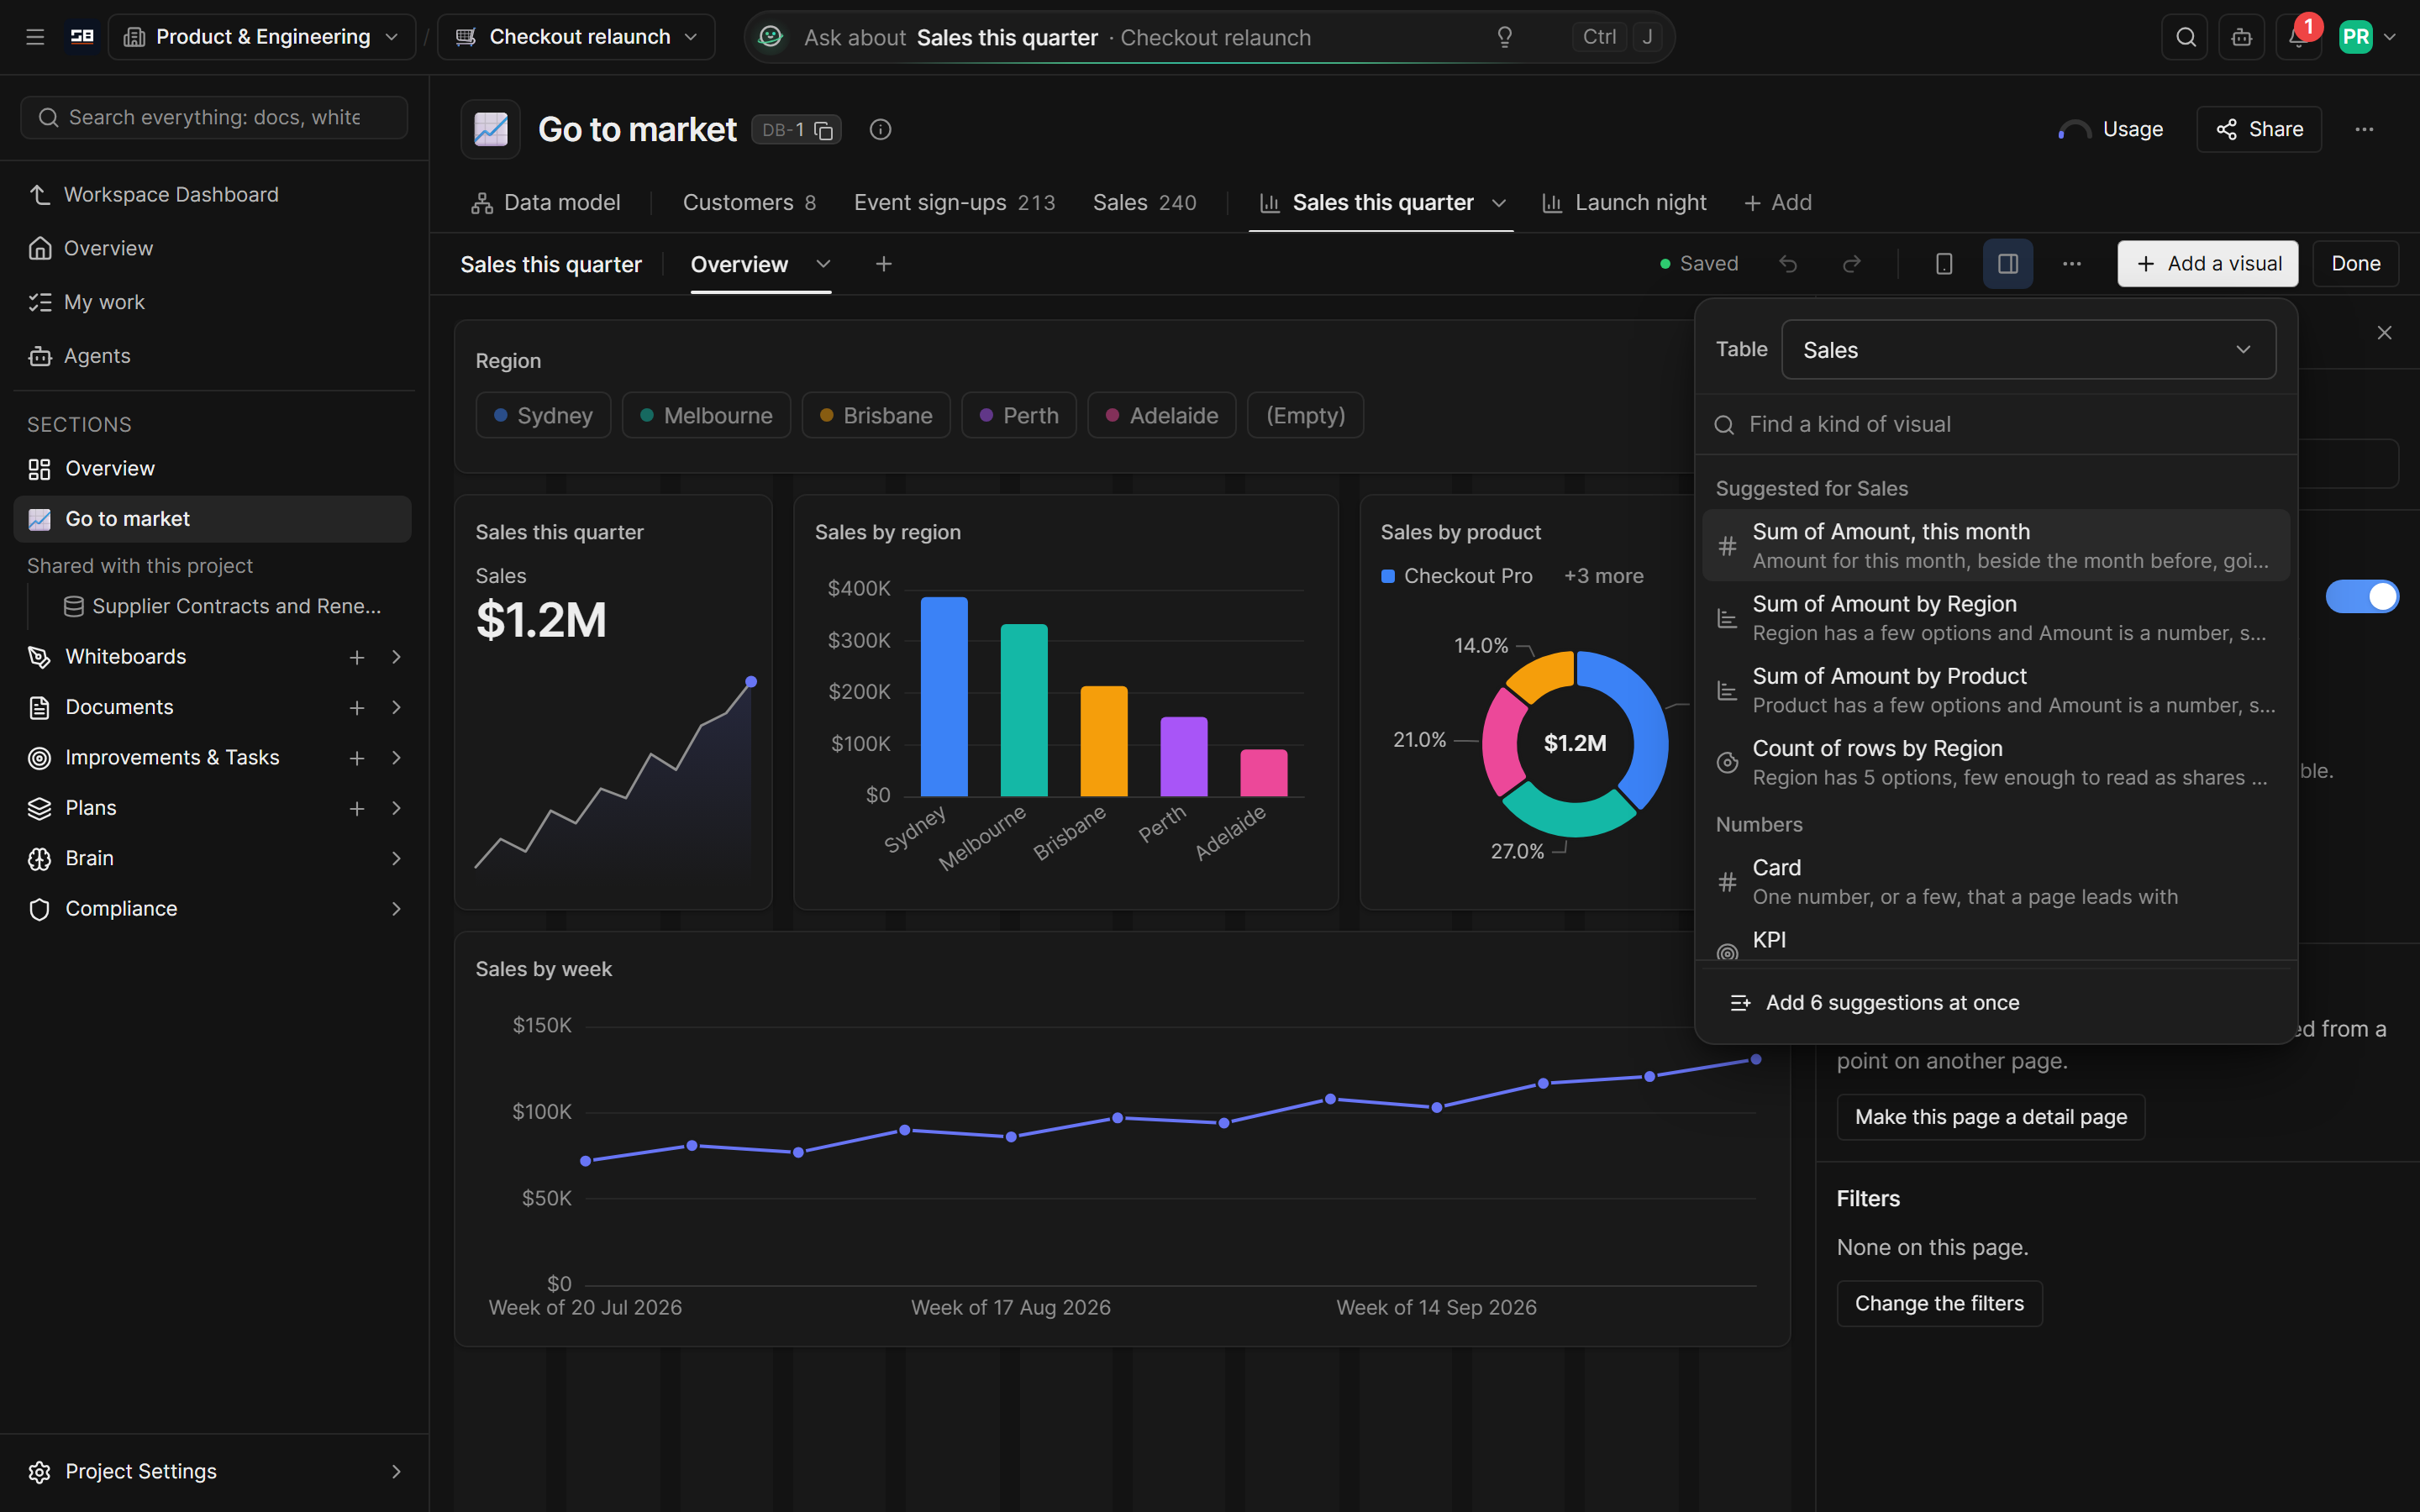Open the hamburger menu icon
The width and height of the screenshot is (2420, 1512).
pos(35,37)
